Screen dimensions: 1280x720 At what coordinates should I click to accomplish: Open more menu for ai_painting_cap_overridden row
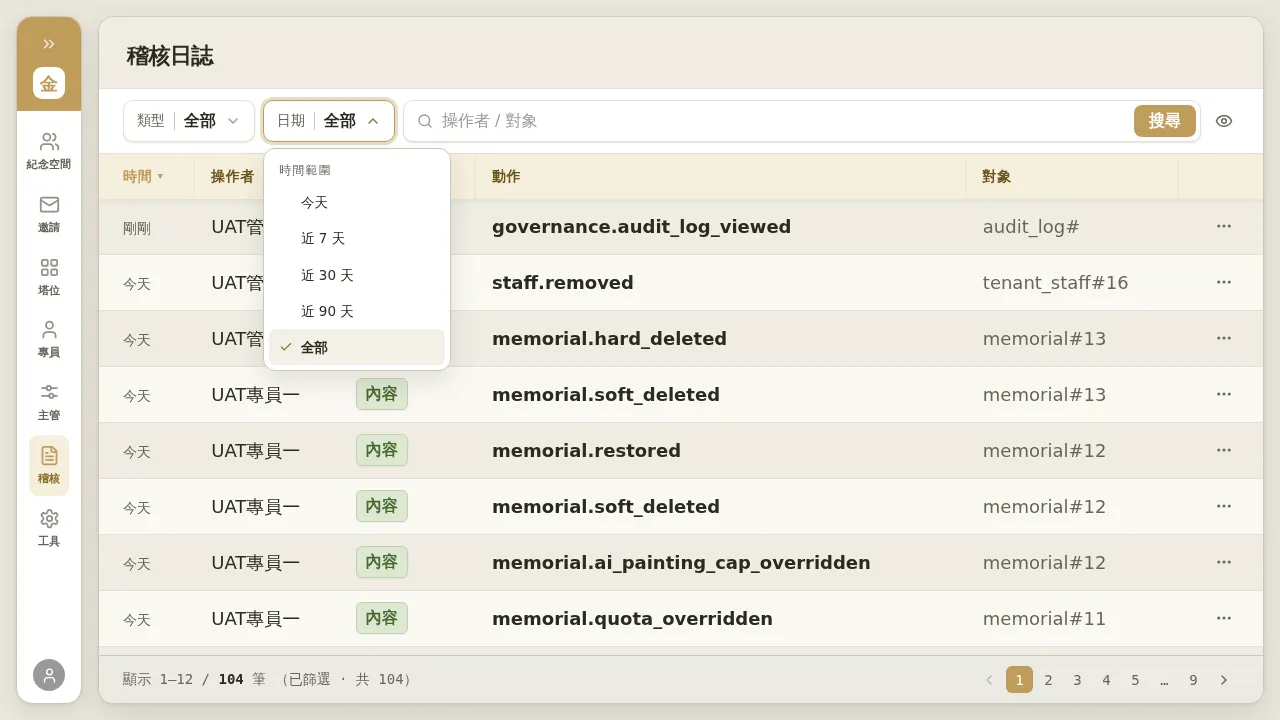click(x=1224, y=562)
